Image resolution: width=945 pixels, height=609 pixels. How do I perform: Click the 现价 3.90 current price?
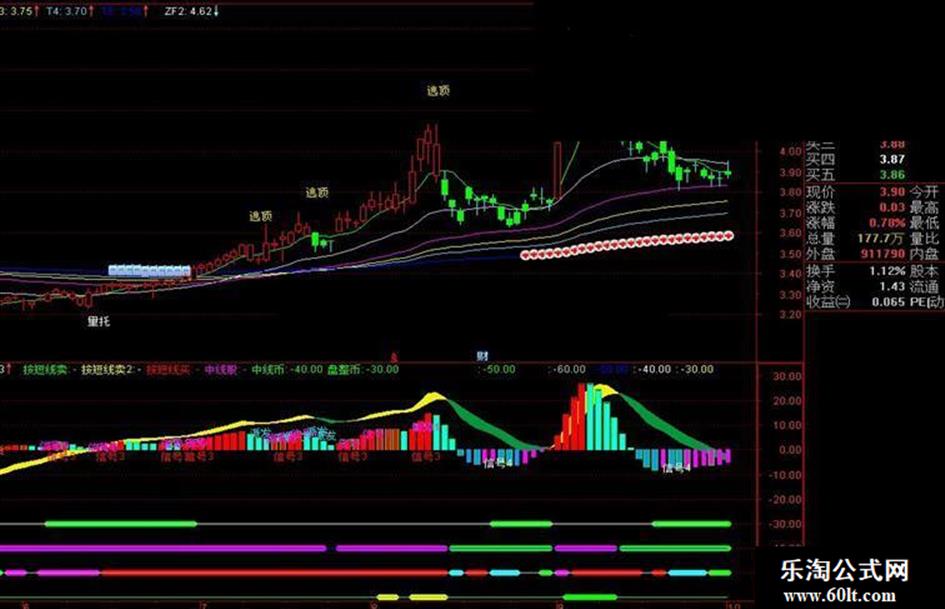(x=855, y=192)
